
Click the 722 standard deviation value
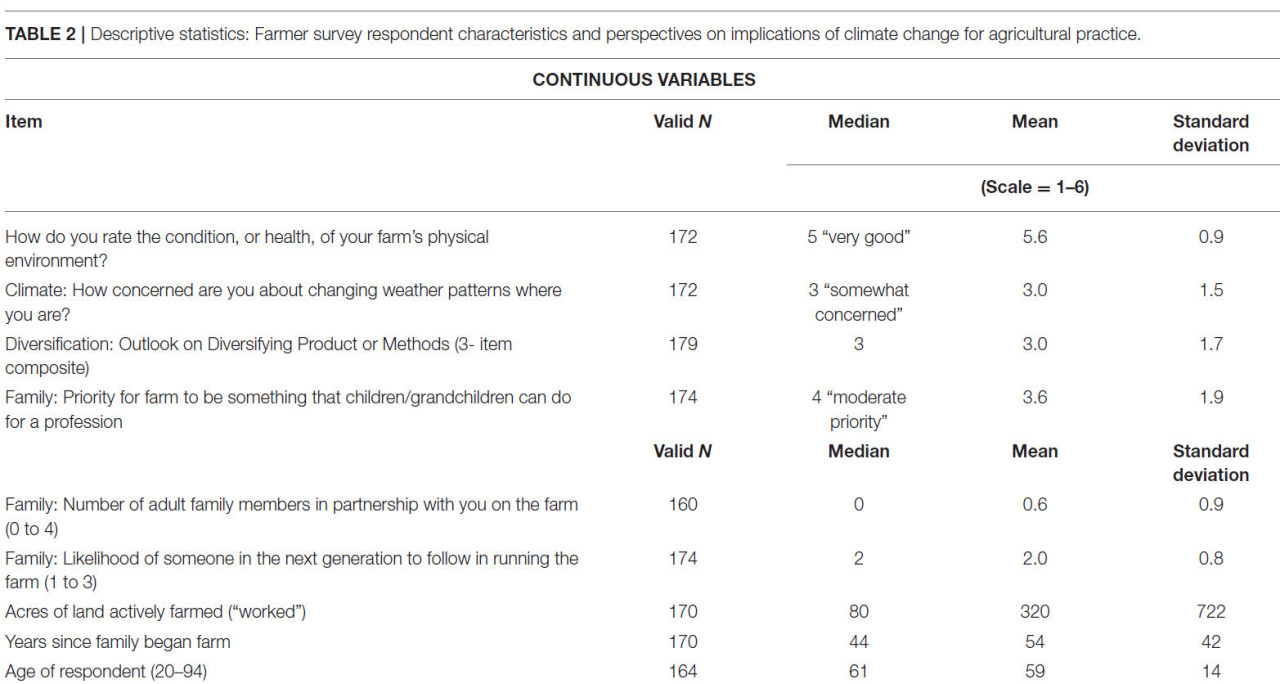coord(1211,612)
